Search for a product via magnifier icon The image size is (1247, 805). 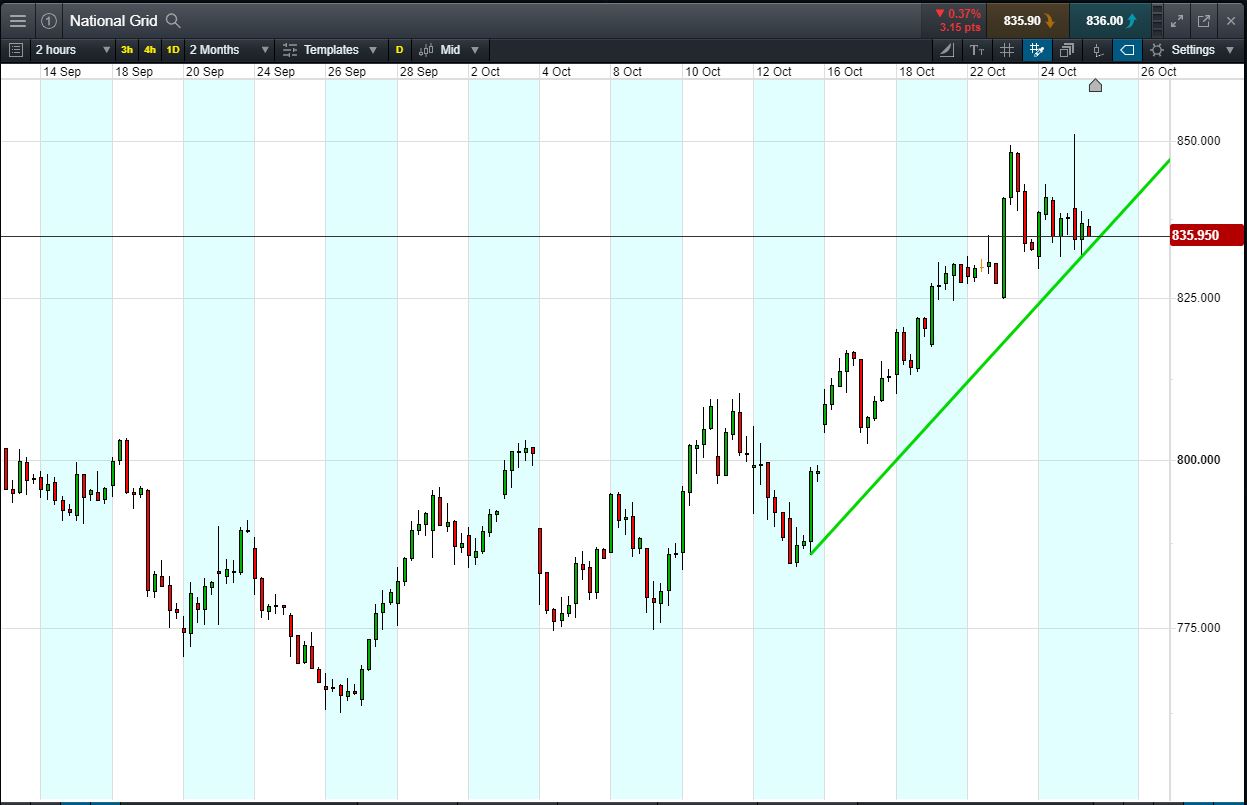click(x=173, y=20)
